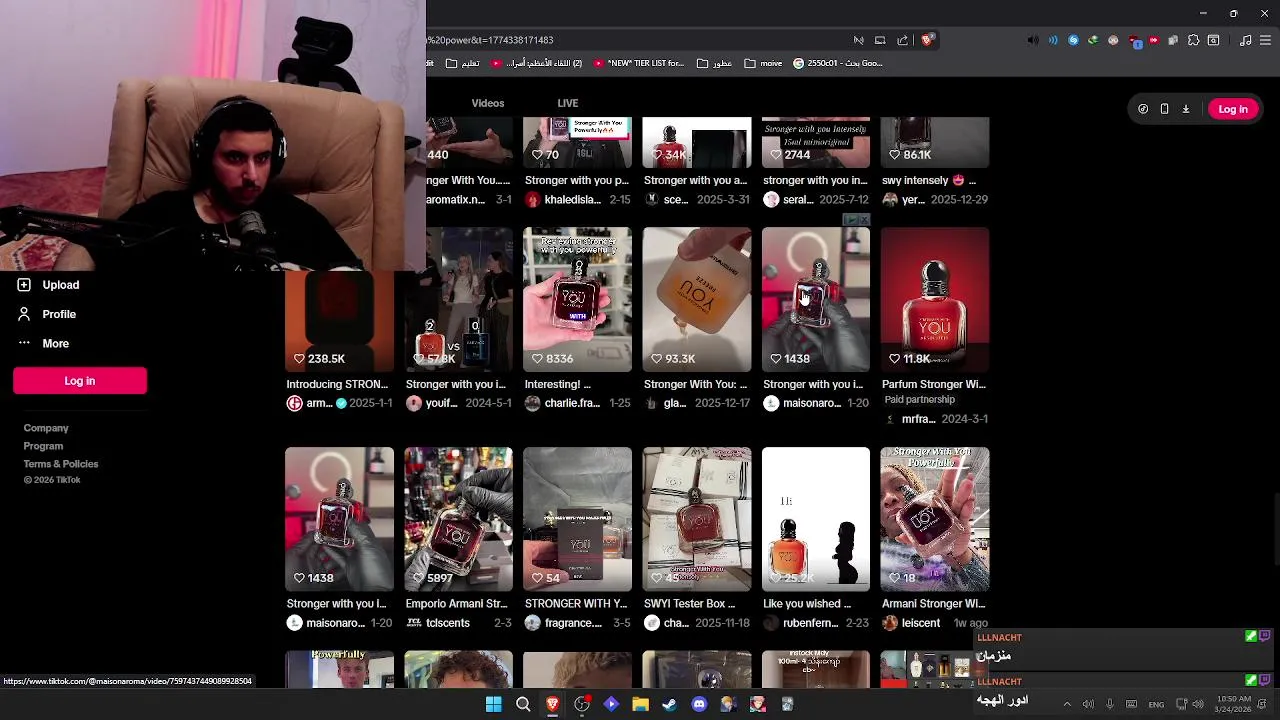
Task: Click the mrfra... author name
Action: pyautogui.click(x=919, y=419)
